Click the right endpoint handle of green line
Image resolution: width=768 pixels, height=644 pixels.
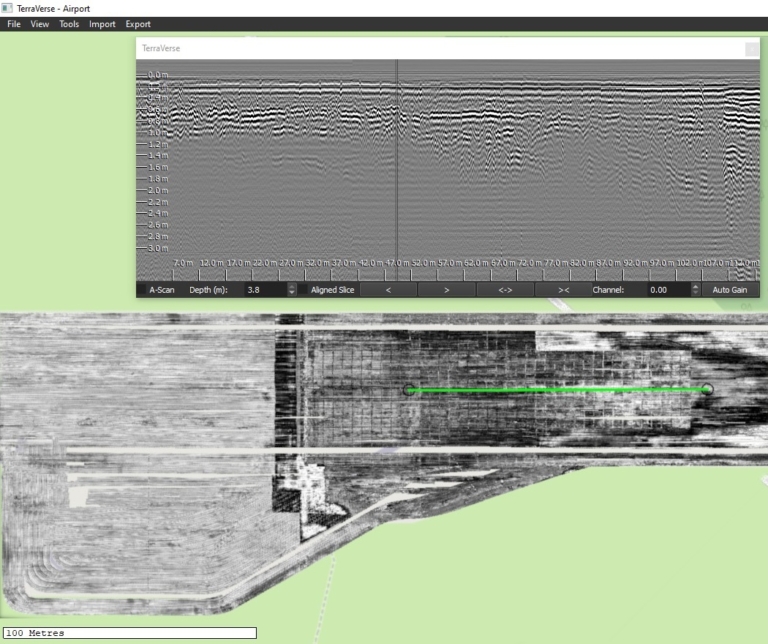coord(707,389)
